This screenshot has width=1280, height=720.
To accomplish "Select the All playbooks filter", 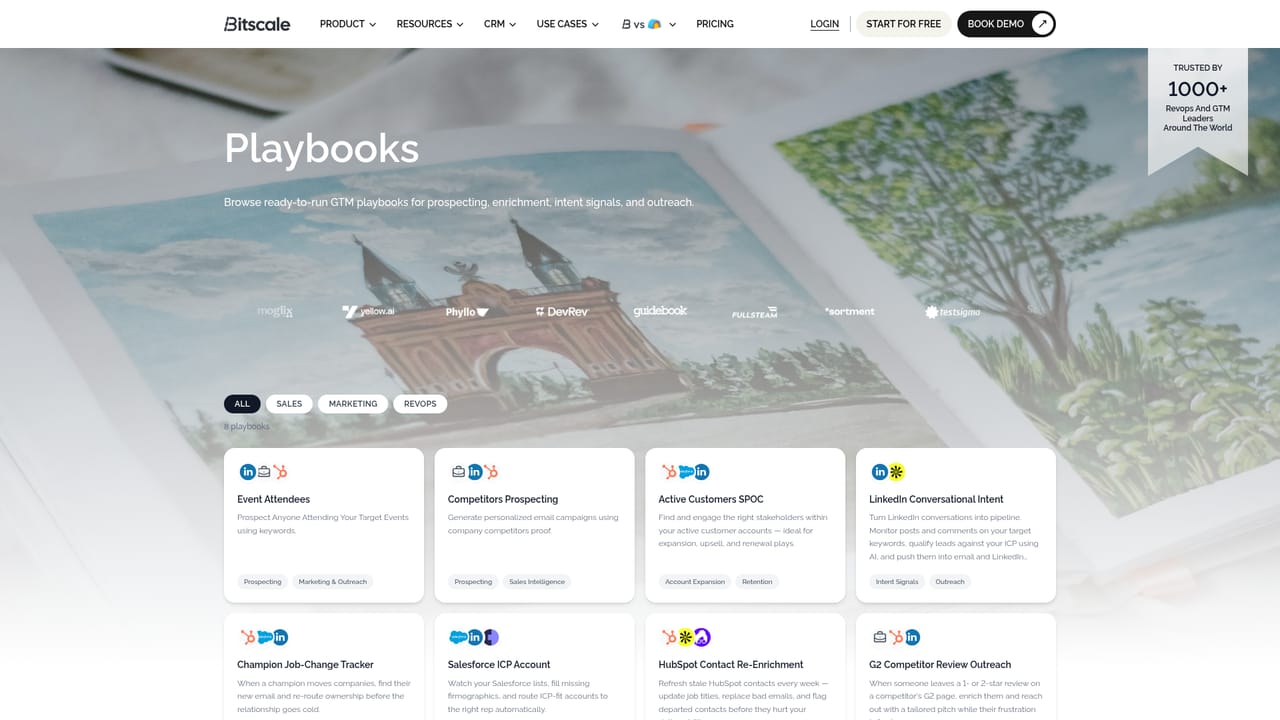I will [242, 404].
